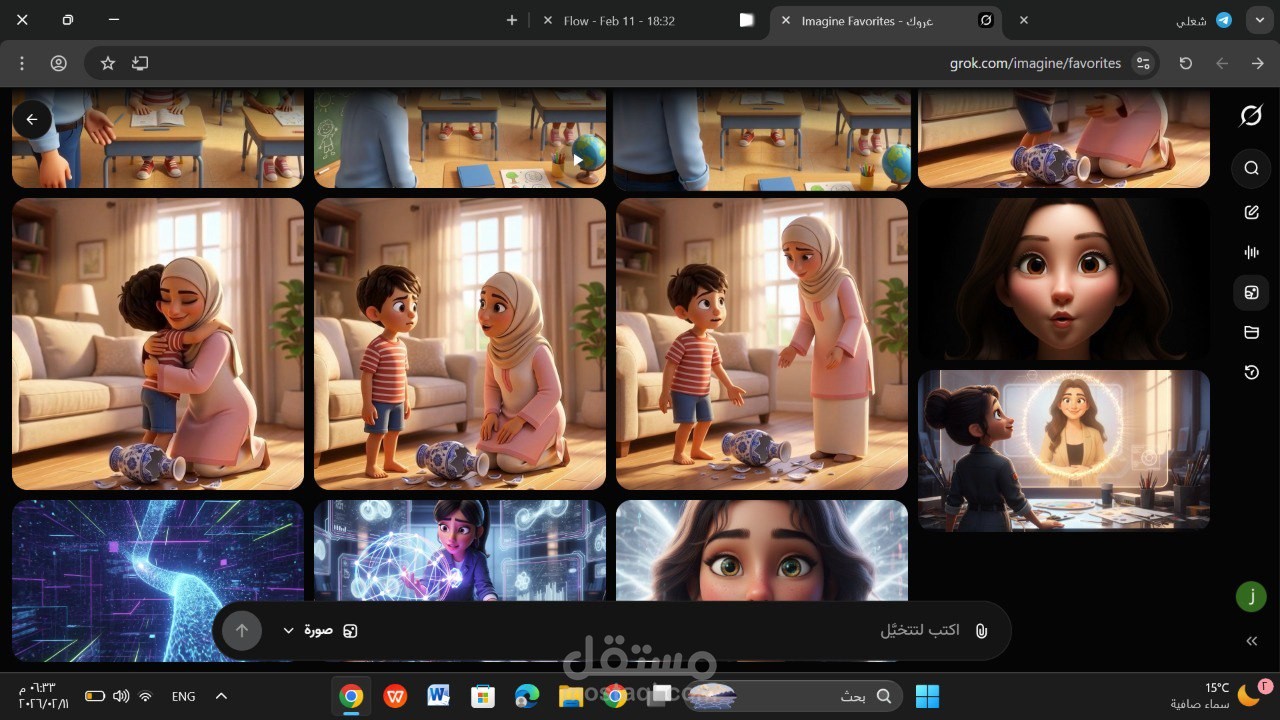The width and height of the screenshot is (1280, 720).
Task: Open the Grok logo home icon
Action: pos(1251,116)
